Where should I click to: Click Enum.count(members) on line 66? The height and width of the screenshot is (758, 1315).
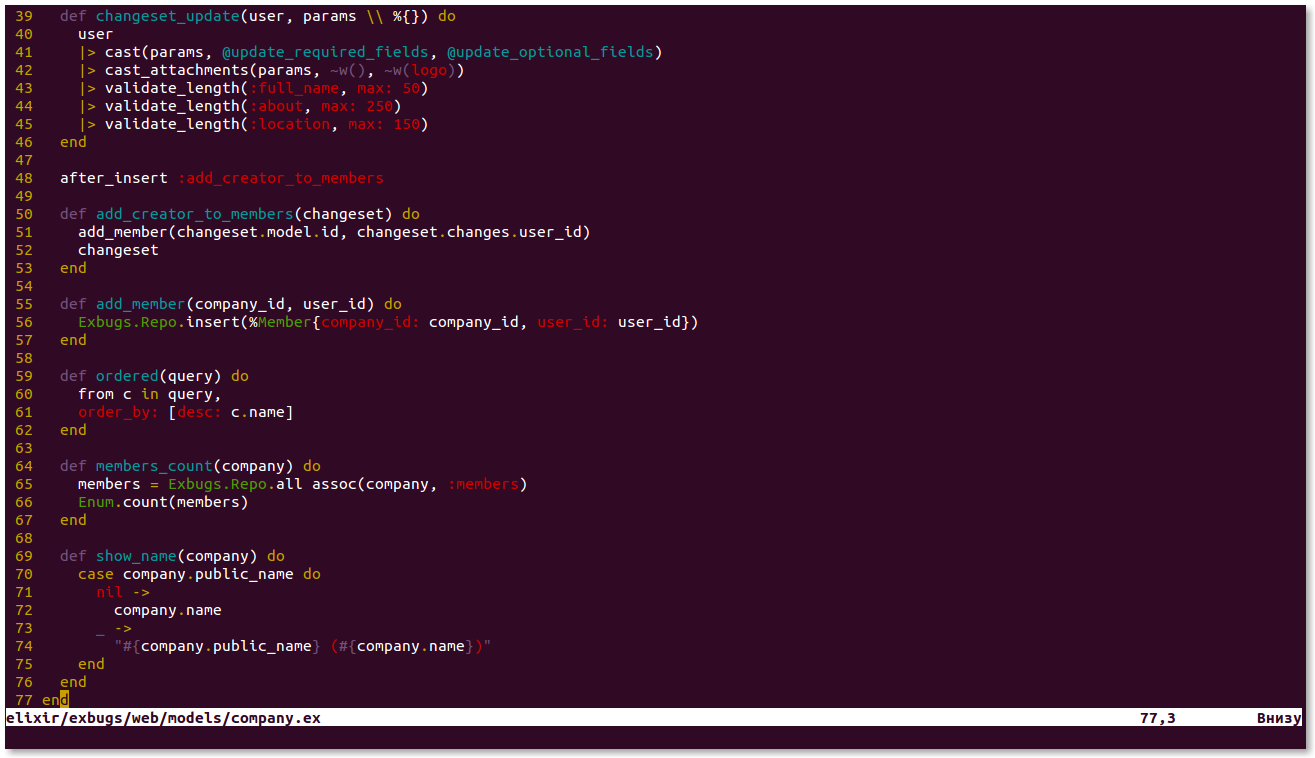(x=163, y=502)
